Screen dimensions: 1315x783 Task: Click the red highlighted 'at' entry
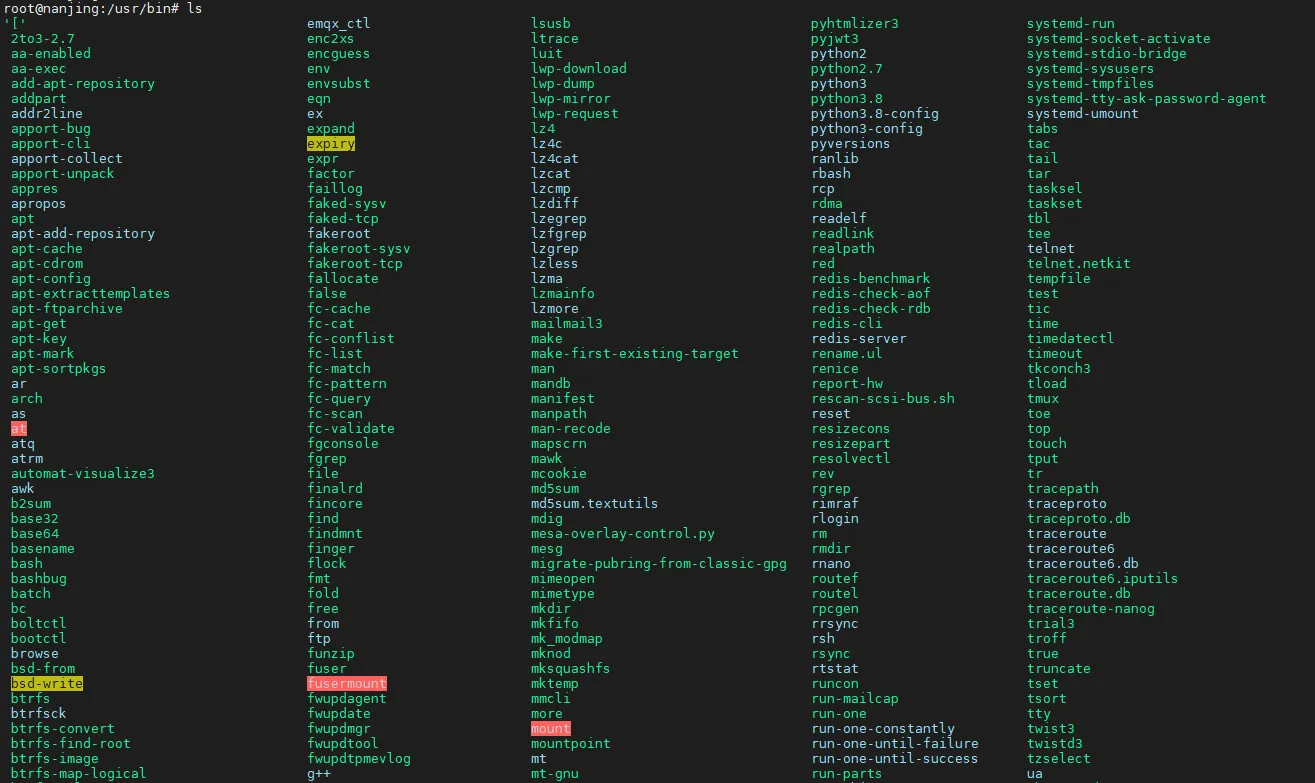coord(19,428)
